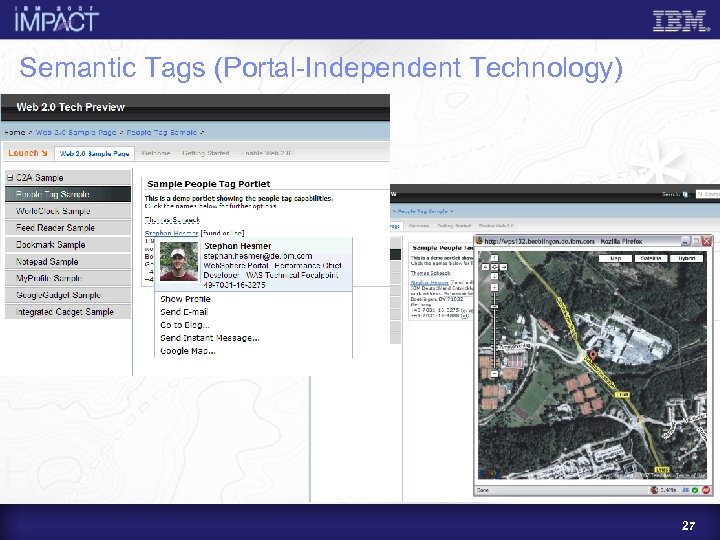Viewport: 720px width, 540px height.
Task: Switch to the Welcome tab
Action: click(156, 153)
